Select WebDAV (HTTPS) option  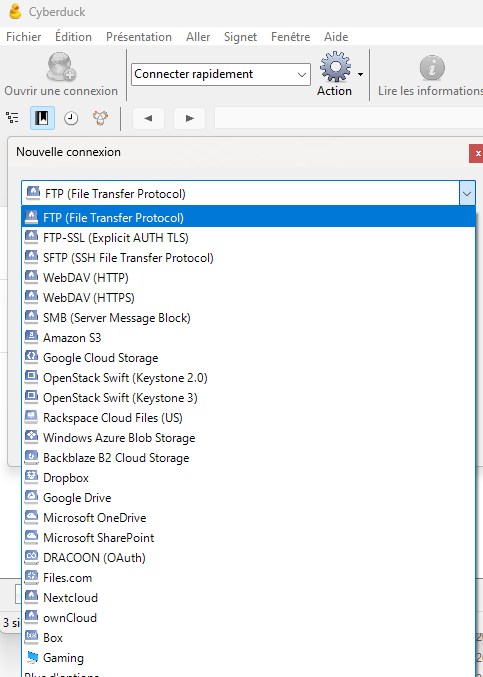click(x=249, y=297)
